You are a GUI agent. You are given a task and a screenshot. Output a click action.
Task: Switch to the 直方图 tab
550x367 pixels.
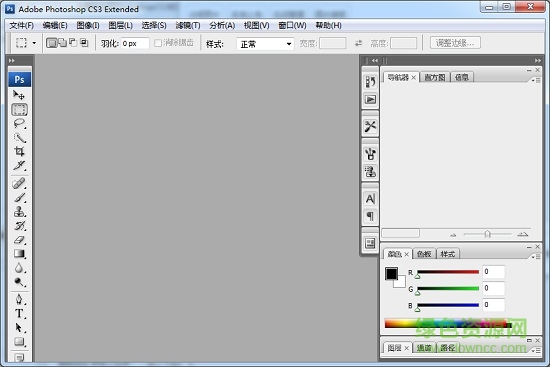click(x=435, y=78)
